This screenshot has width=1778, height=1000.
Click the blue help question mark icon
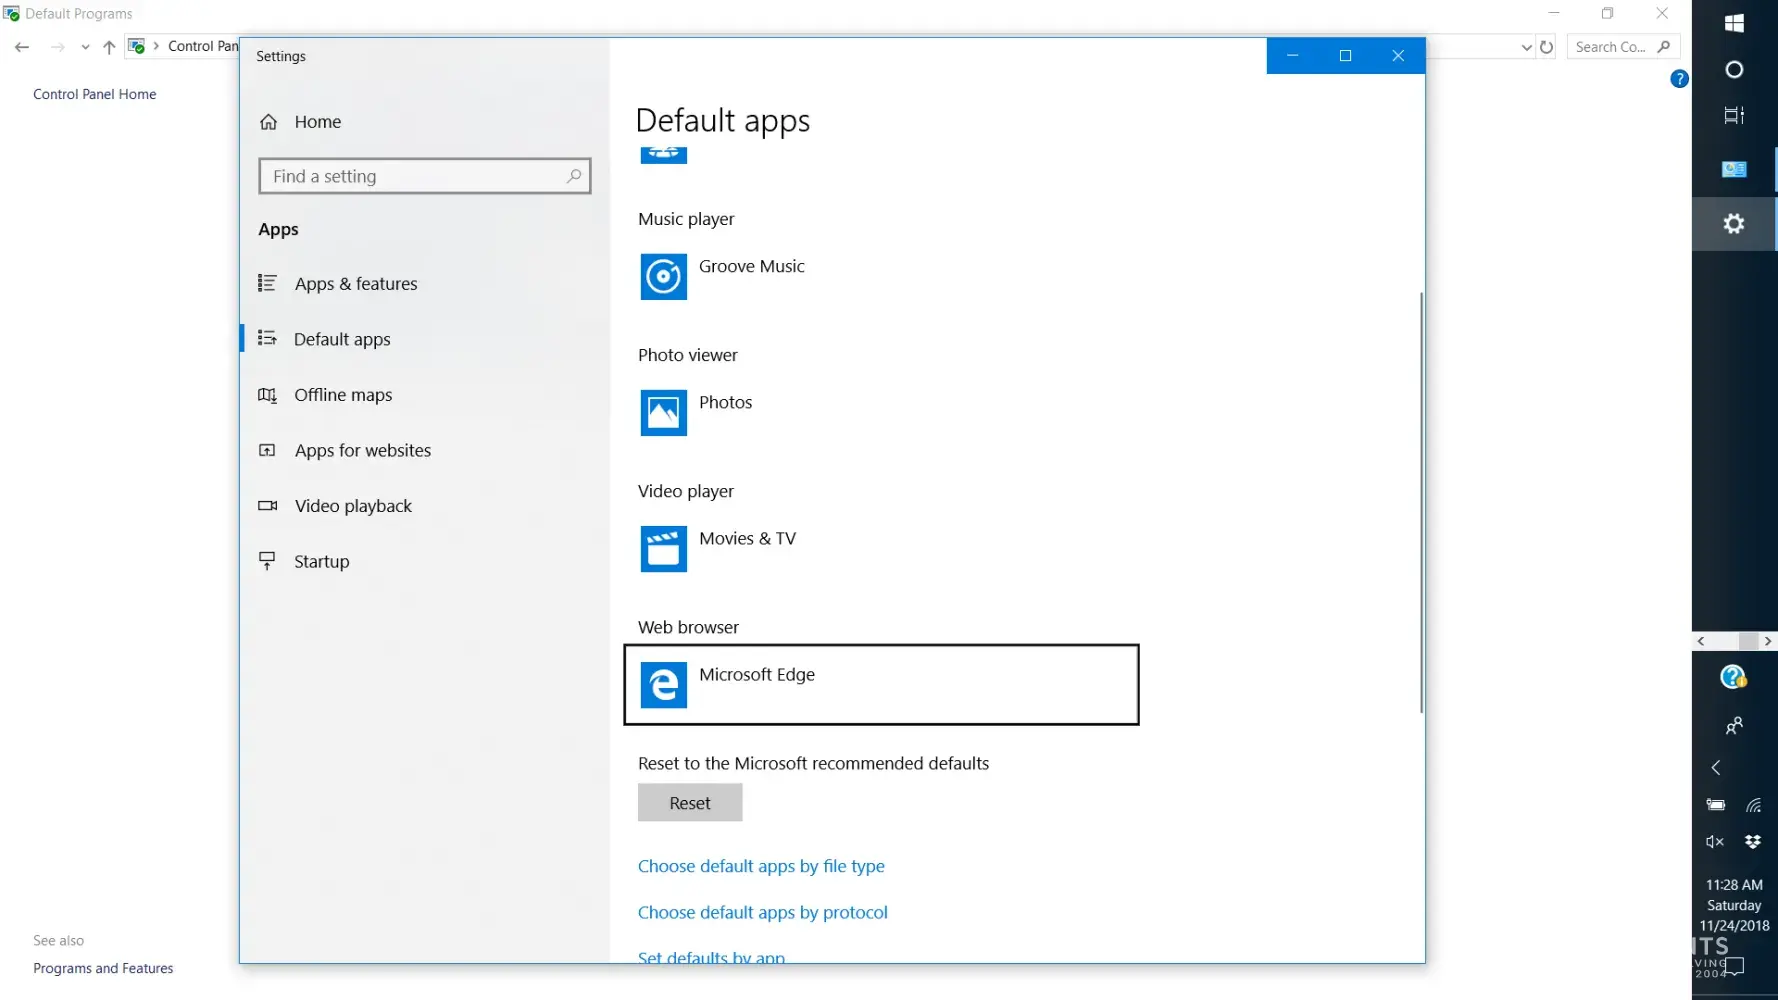click(x=1679, y=79)
